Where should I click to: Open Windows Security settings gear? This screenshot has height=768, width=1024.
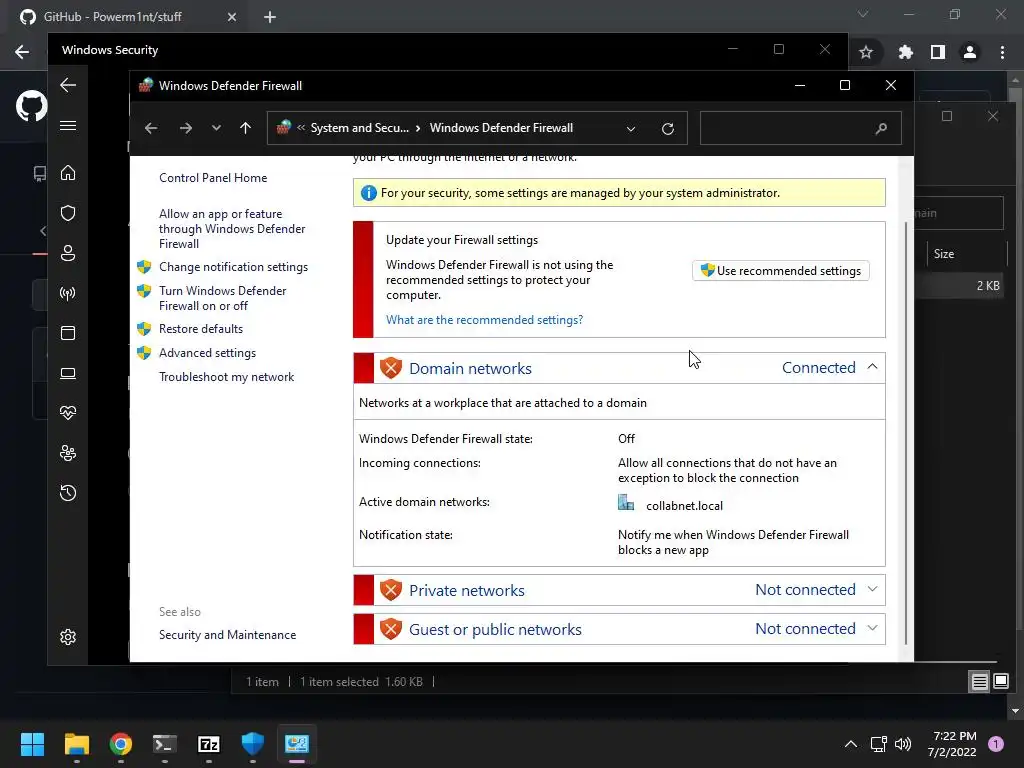click(68, 637)
